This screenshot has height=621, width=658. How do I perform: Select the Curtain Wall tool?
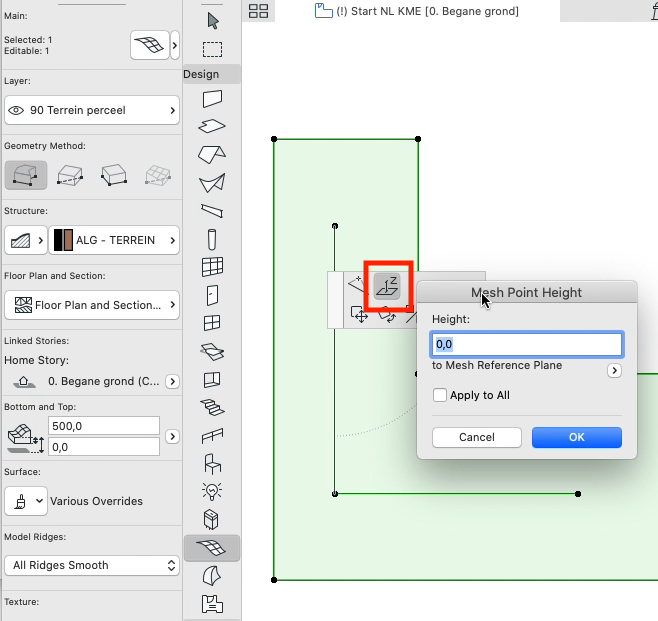(x=212, y=267)
